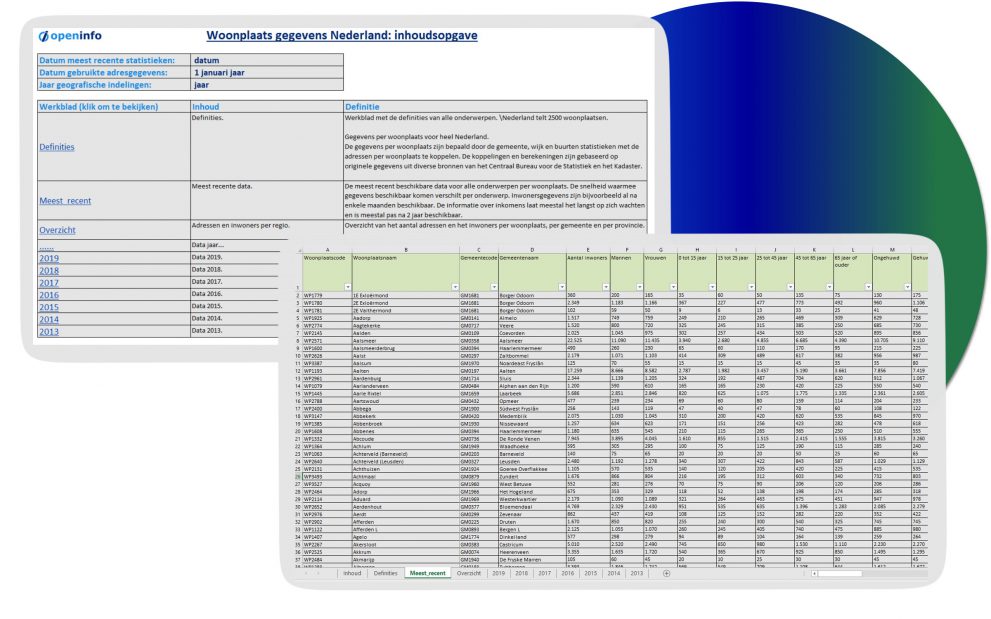
Task: Select the 'datum' value cell
Action: point(267,60)
